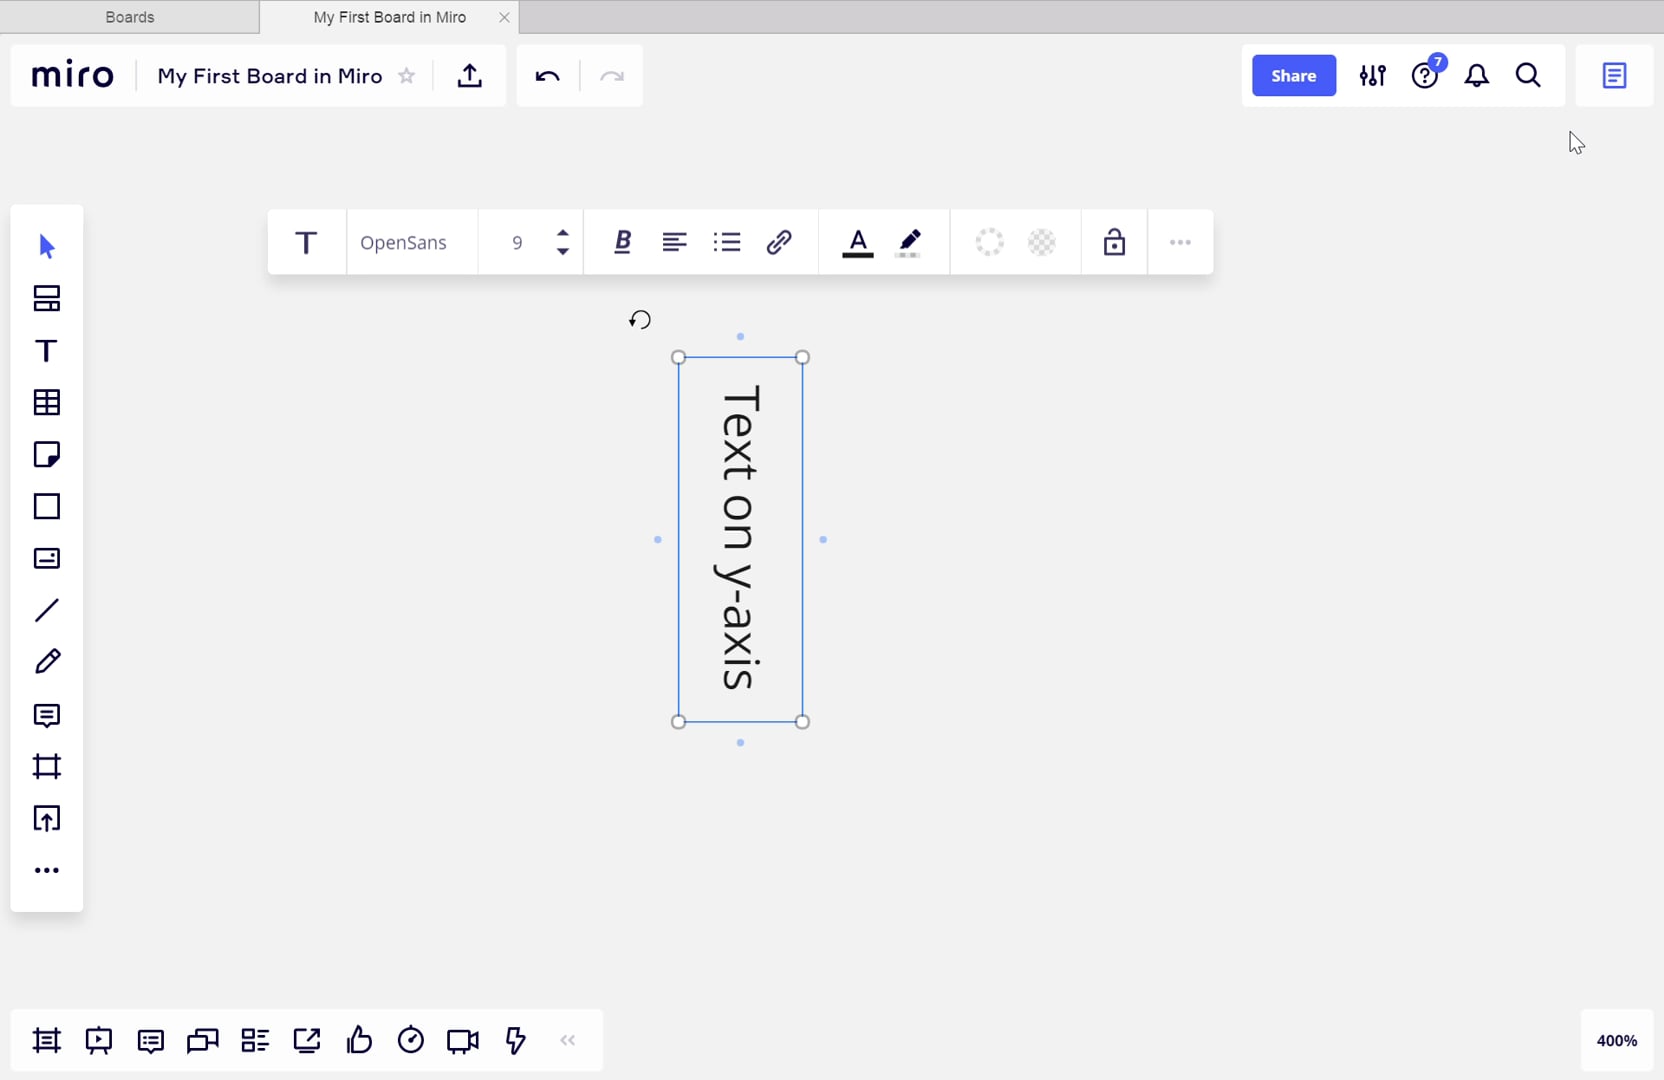
Task: Open the Comment tool
Action: click(x=46, y=716)
